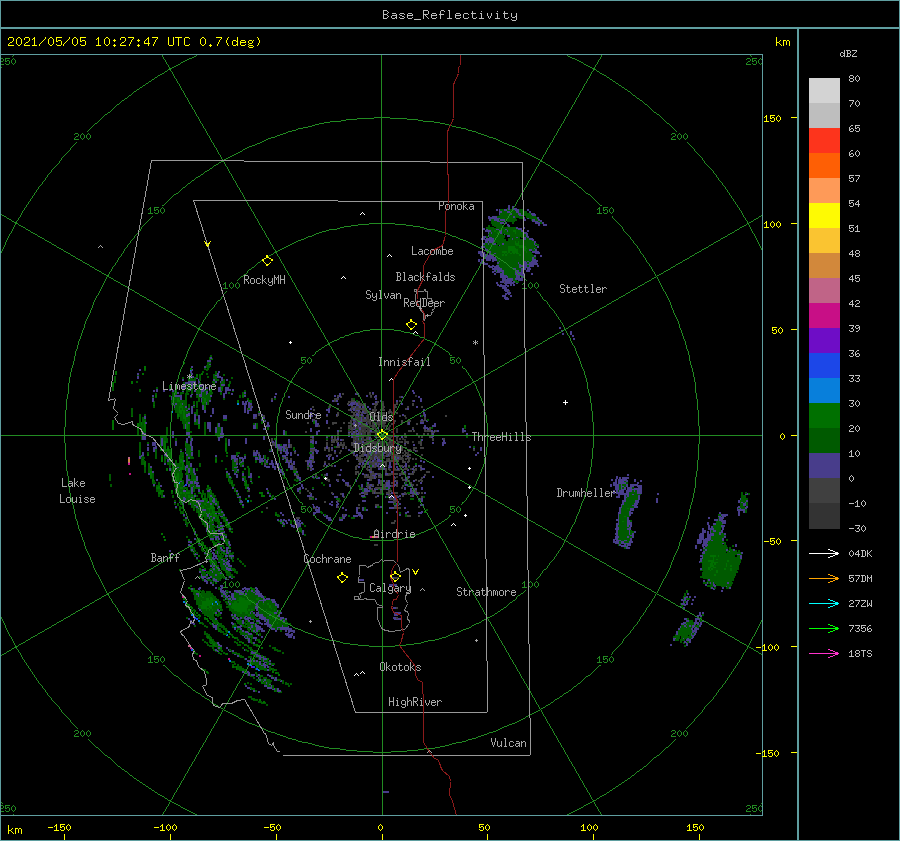Click the Lake Louise label

coord(77,491)
